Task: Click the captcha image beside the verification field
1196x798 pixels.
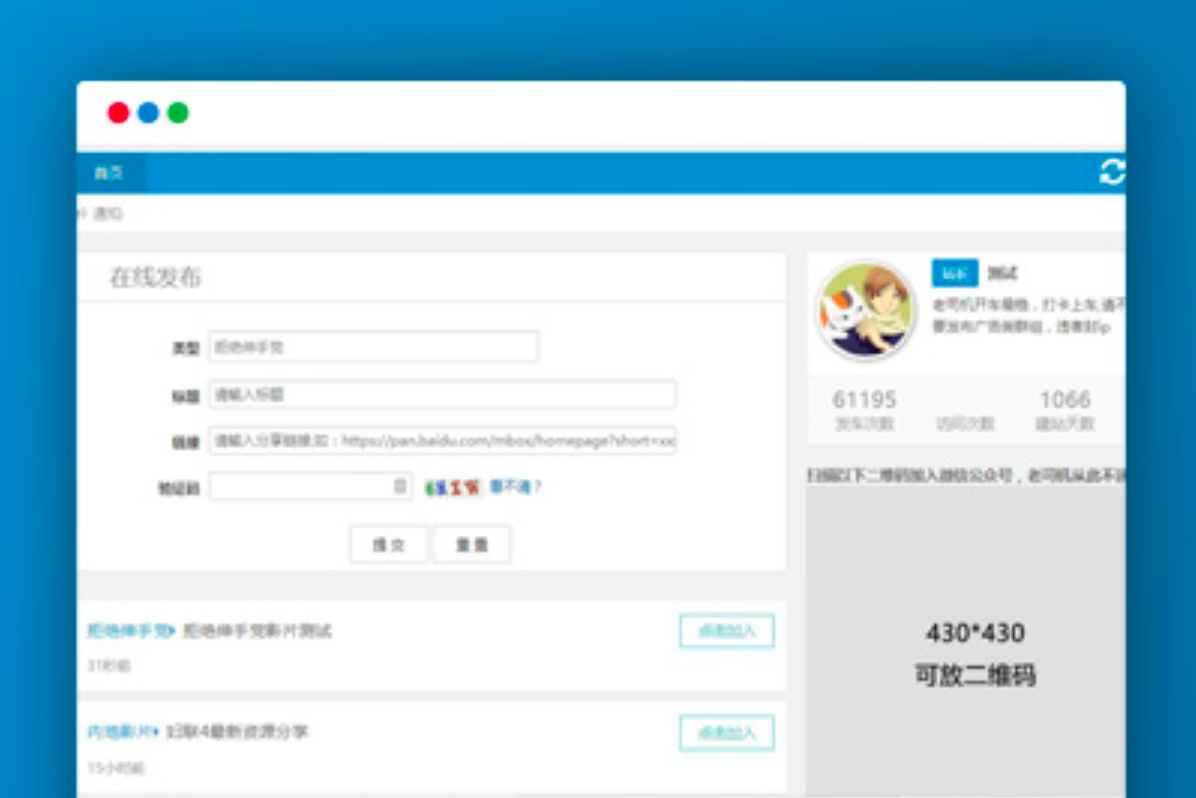Action: click(454, 487)
